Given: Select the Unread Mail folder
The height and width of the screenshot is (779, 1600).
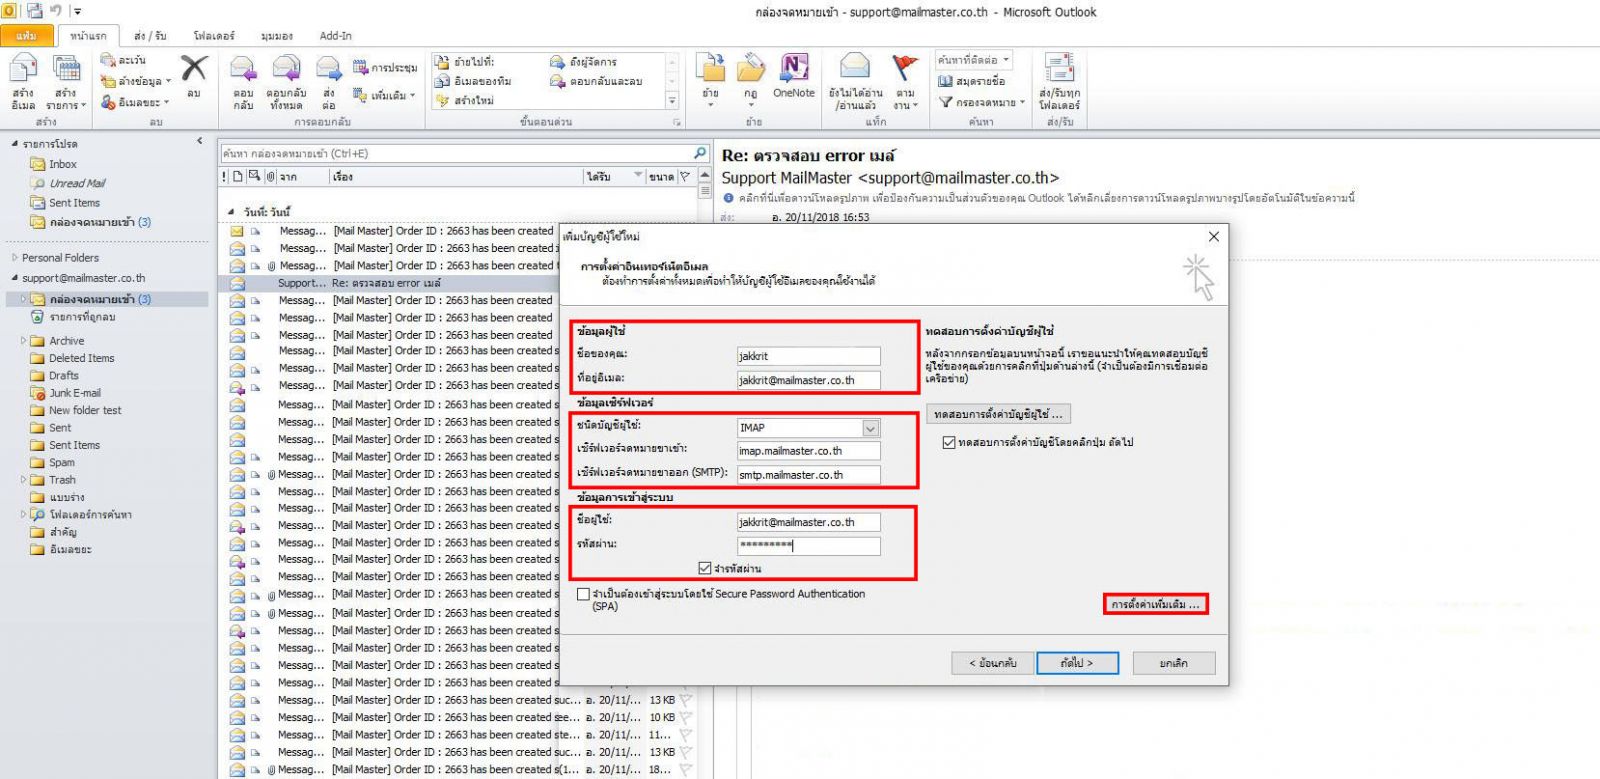Looking at the screenshot, I should coord(76,183).
